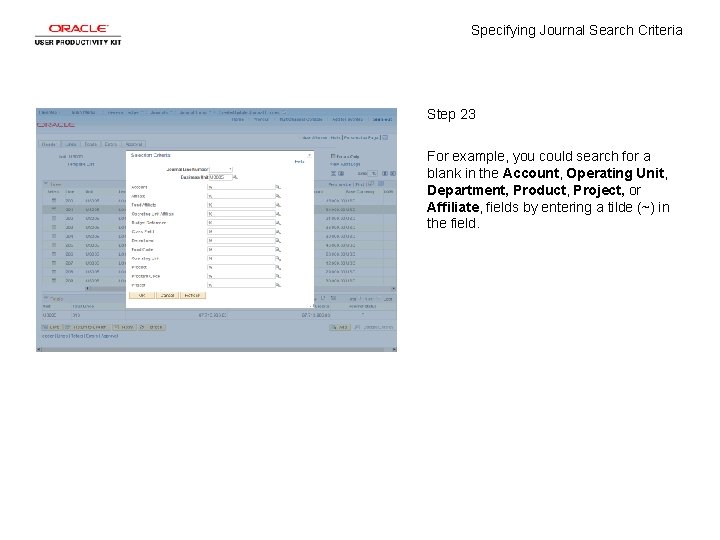Screen dimensions: 720x540
Task: Switch to the Lines tab
Action: pyautogui.click(x=71, y=144)
